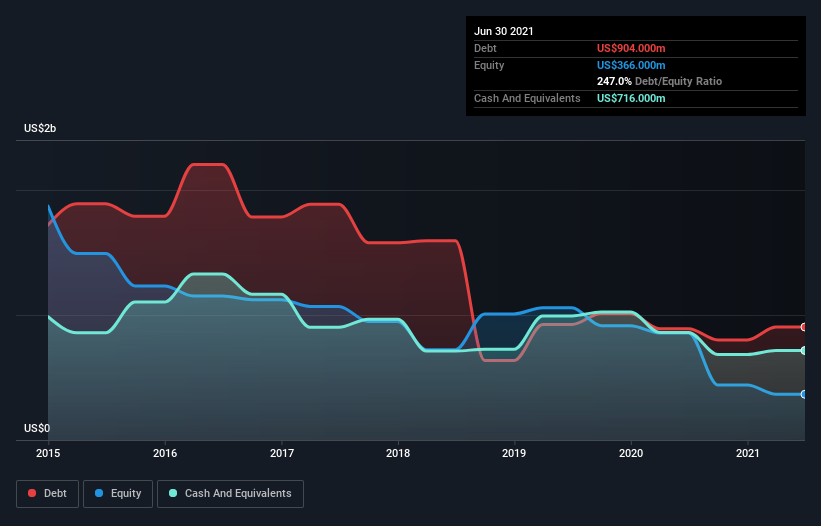The image size is (821, 526).
Task: Click the 2015 x-axis label
Action: pyautogui.click(x=48, y=453)
